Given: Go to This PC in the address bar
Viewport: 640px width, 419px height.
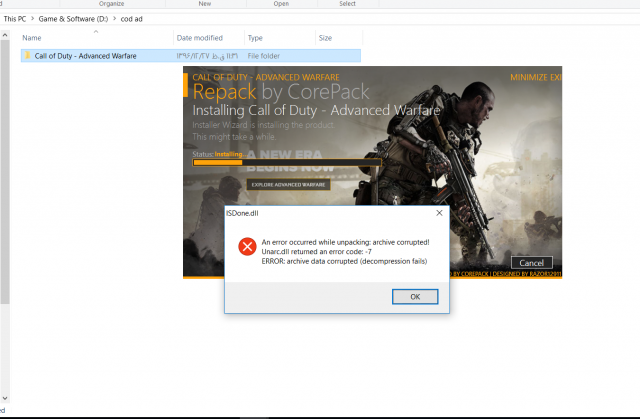Looking at the screenshot, I should pos(15,19).
